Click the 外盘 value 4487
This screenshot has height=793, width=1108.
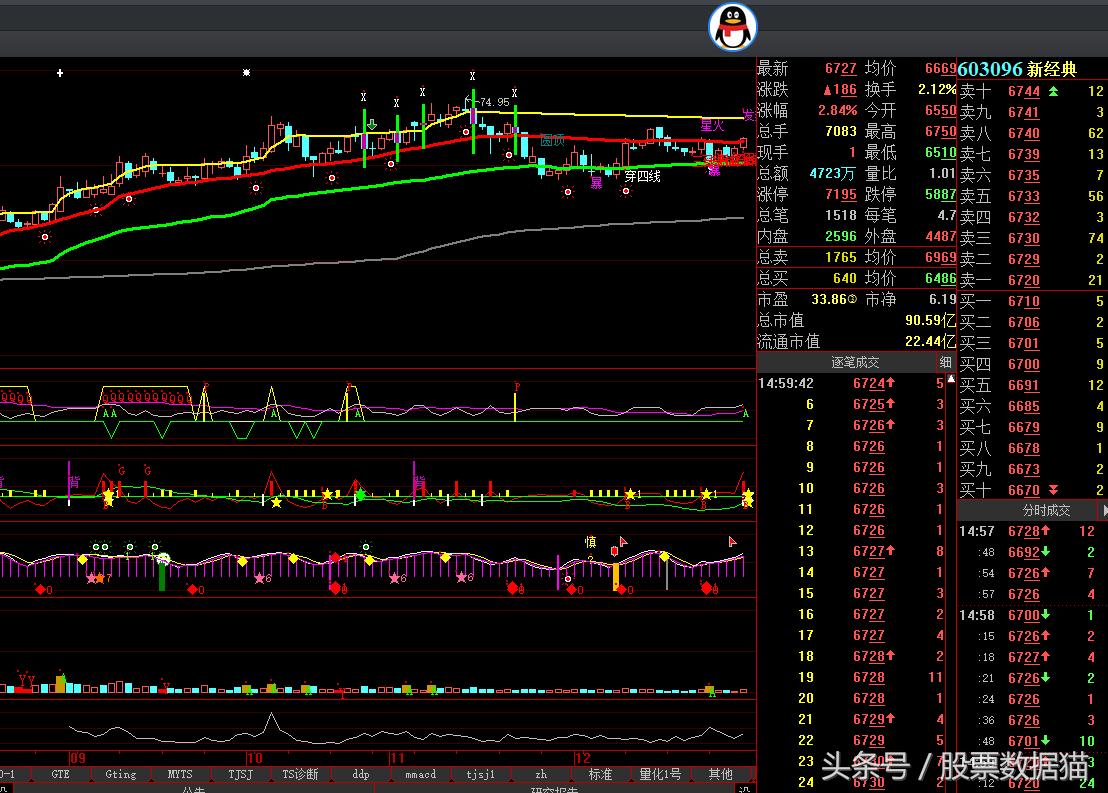pyautogui.click(x=941, y=236)
